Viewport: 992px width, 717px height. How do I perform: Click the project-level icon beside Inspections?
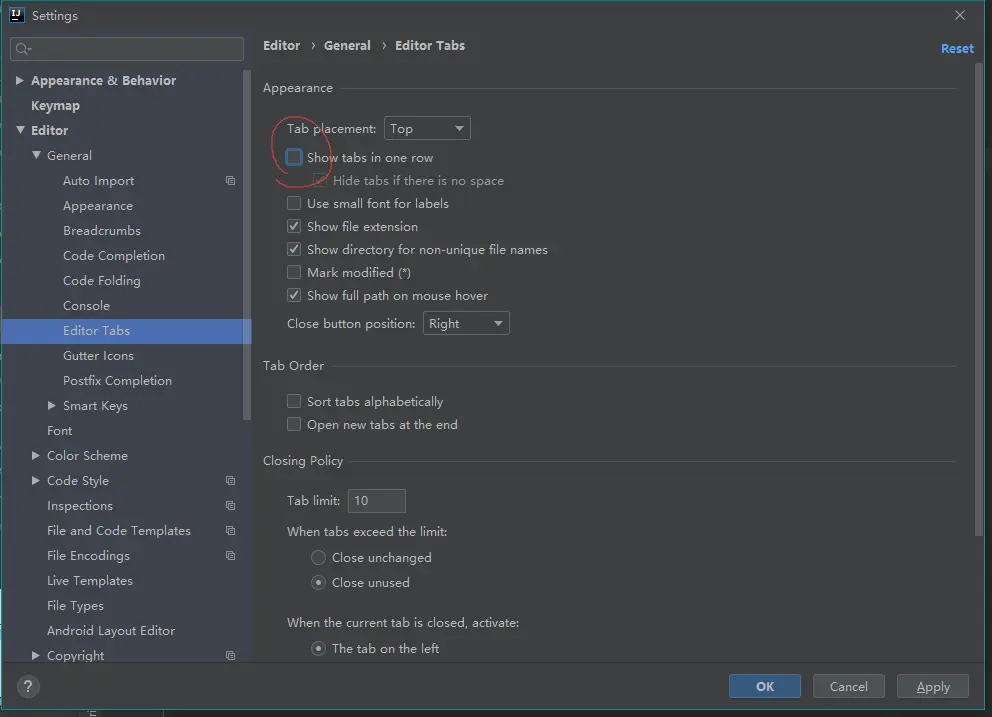click(x=230, y=506)
